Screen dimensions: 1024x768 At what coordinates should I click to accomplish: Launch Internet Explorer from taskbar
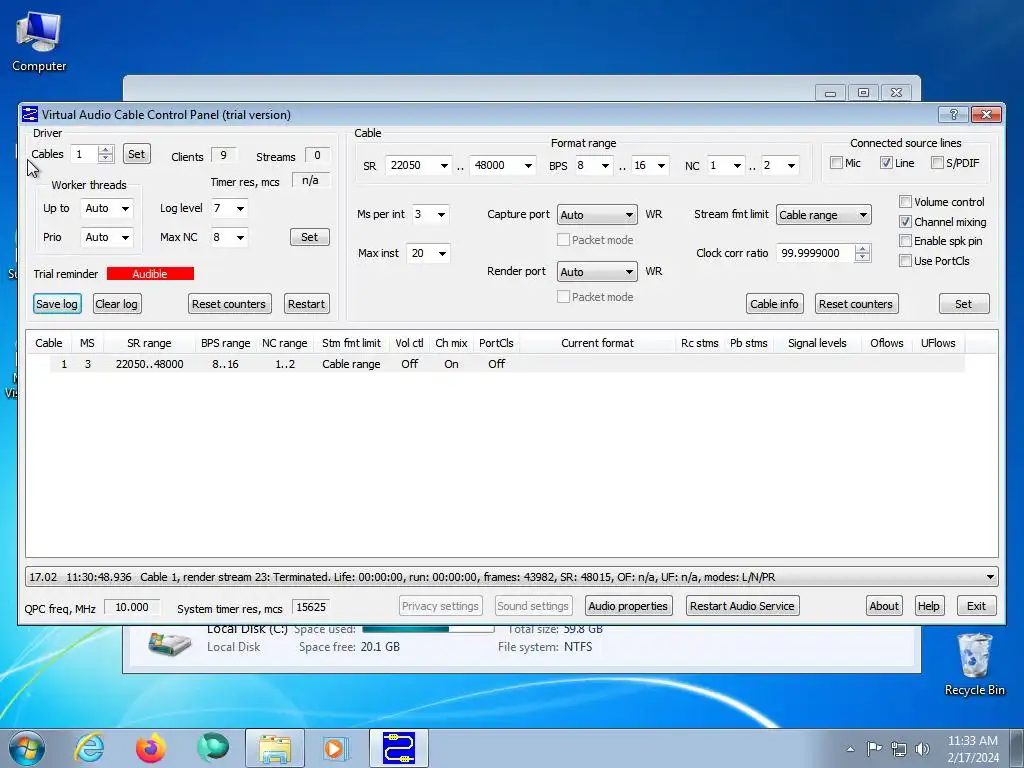click(89, 748)
